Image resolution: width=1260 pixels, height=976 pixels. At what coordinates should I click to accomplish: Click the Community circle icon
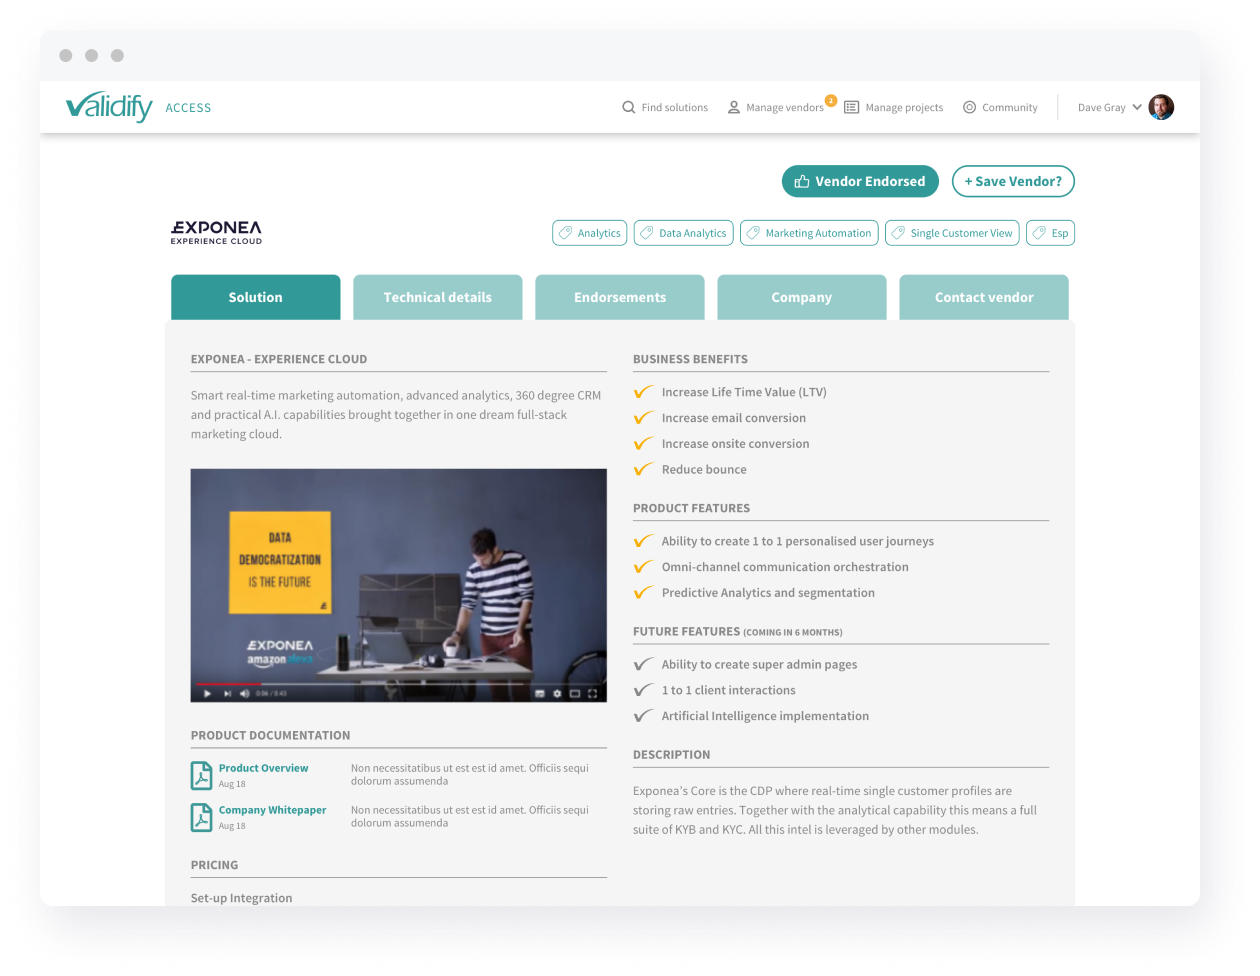[x=969, y=107]
